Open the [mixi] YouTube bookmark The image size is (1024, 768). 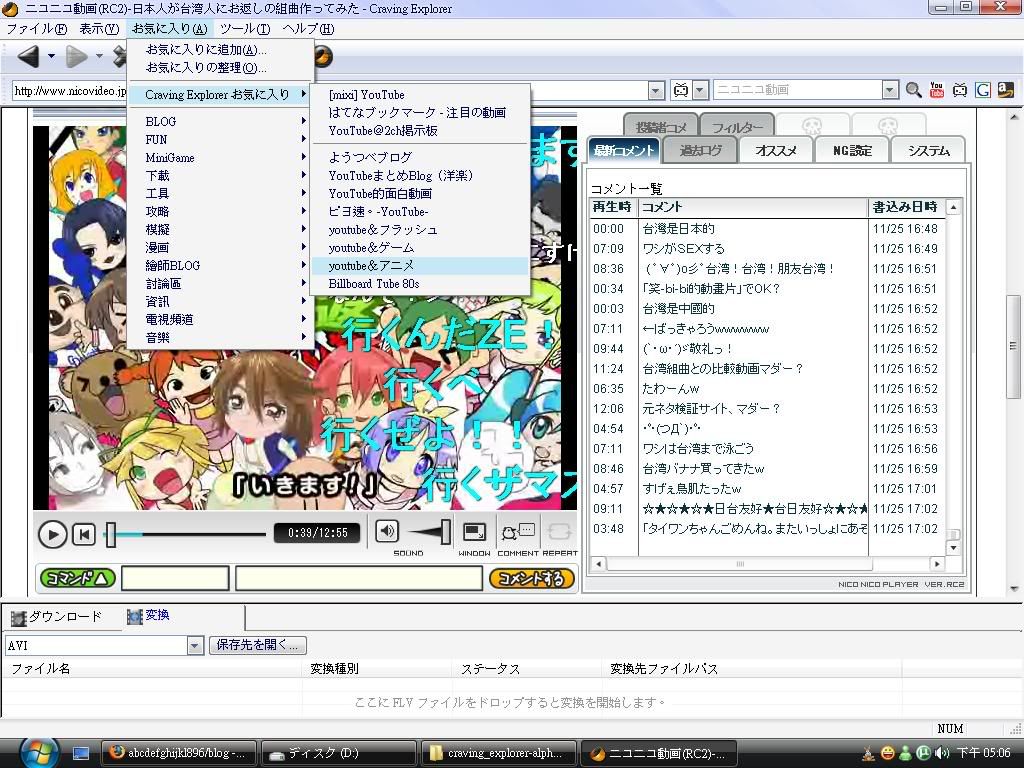tap(420, 95)
